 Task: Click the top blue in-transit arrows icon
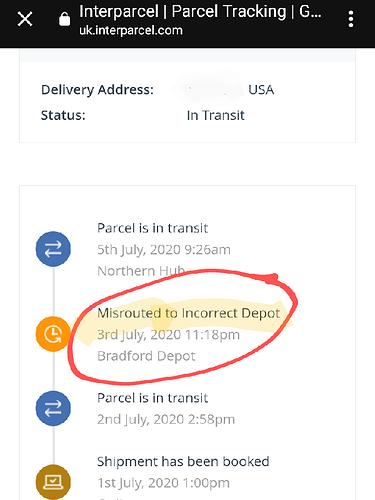53,249
